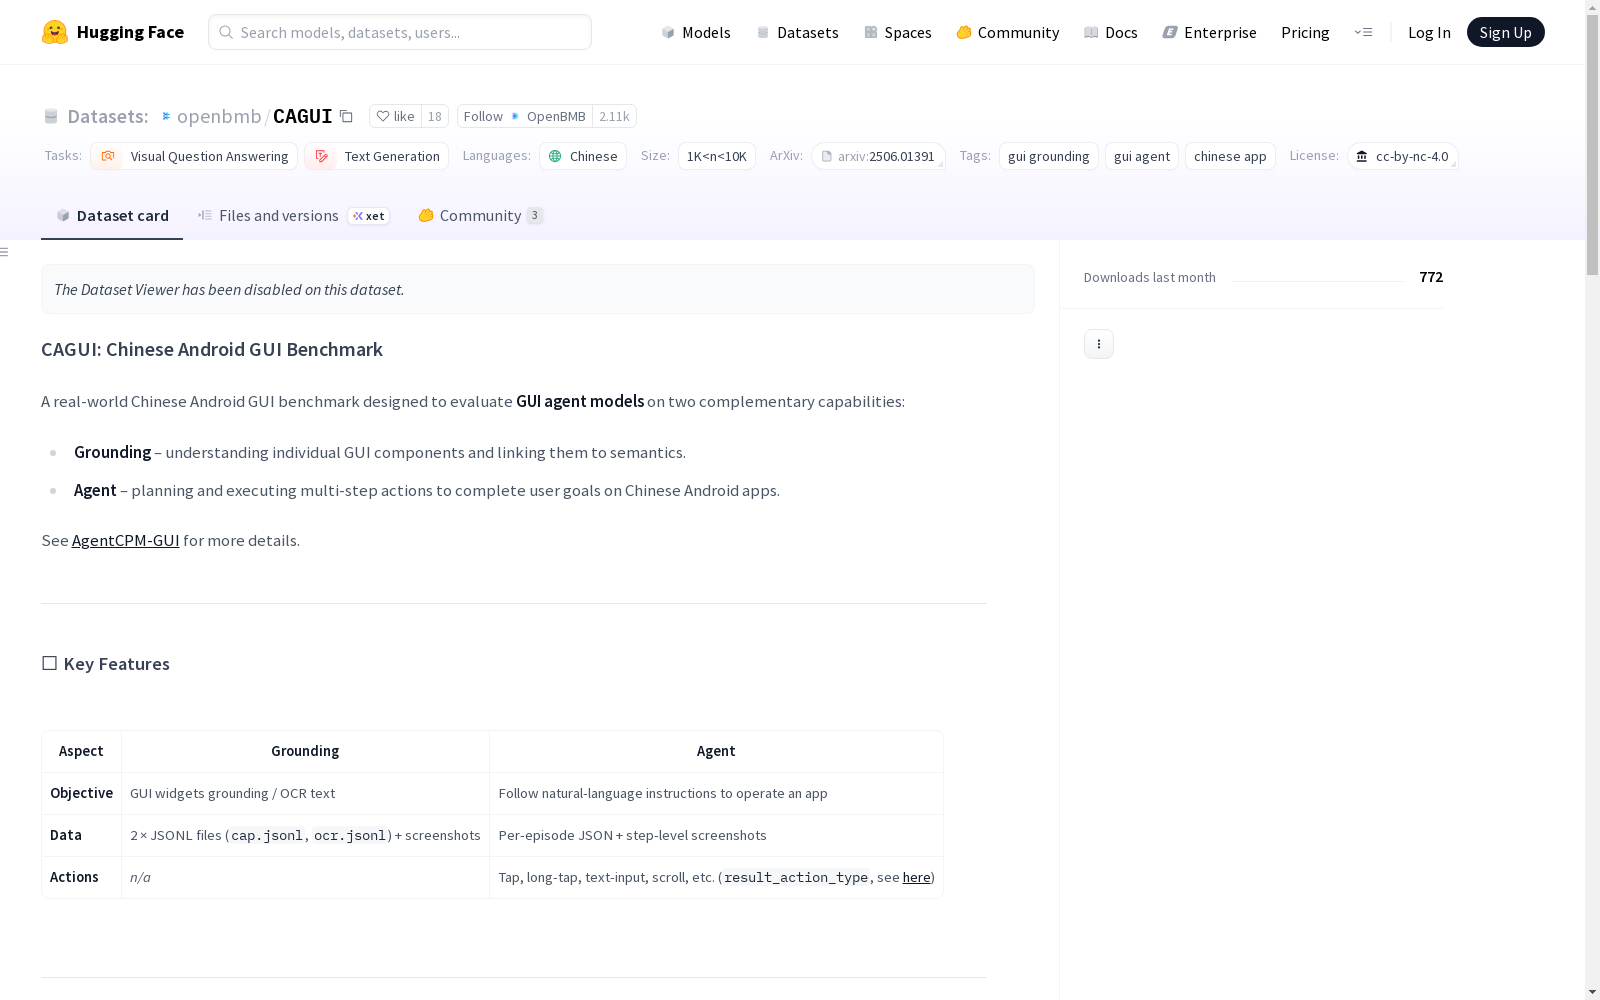This screenshot has height=1000, width=1600.
Task: Open Docs from navigation bar
Action: click(x=1111, y=32)
